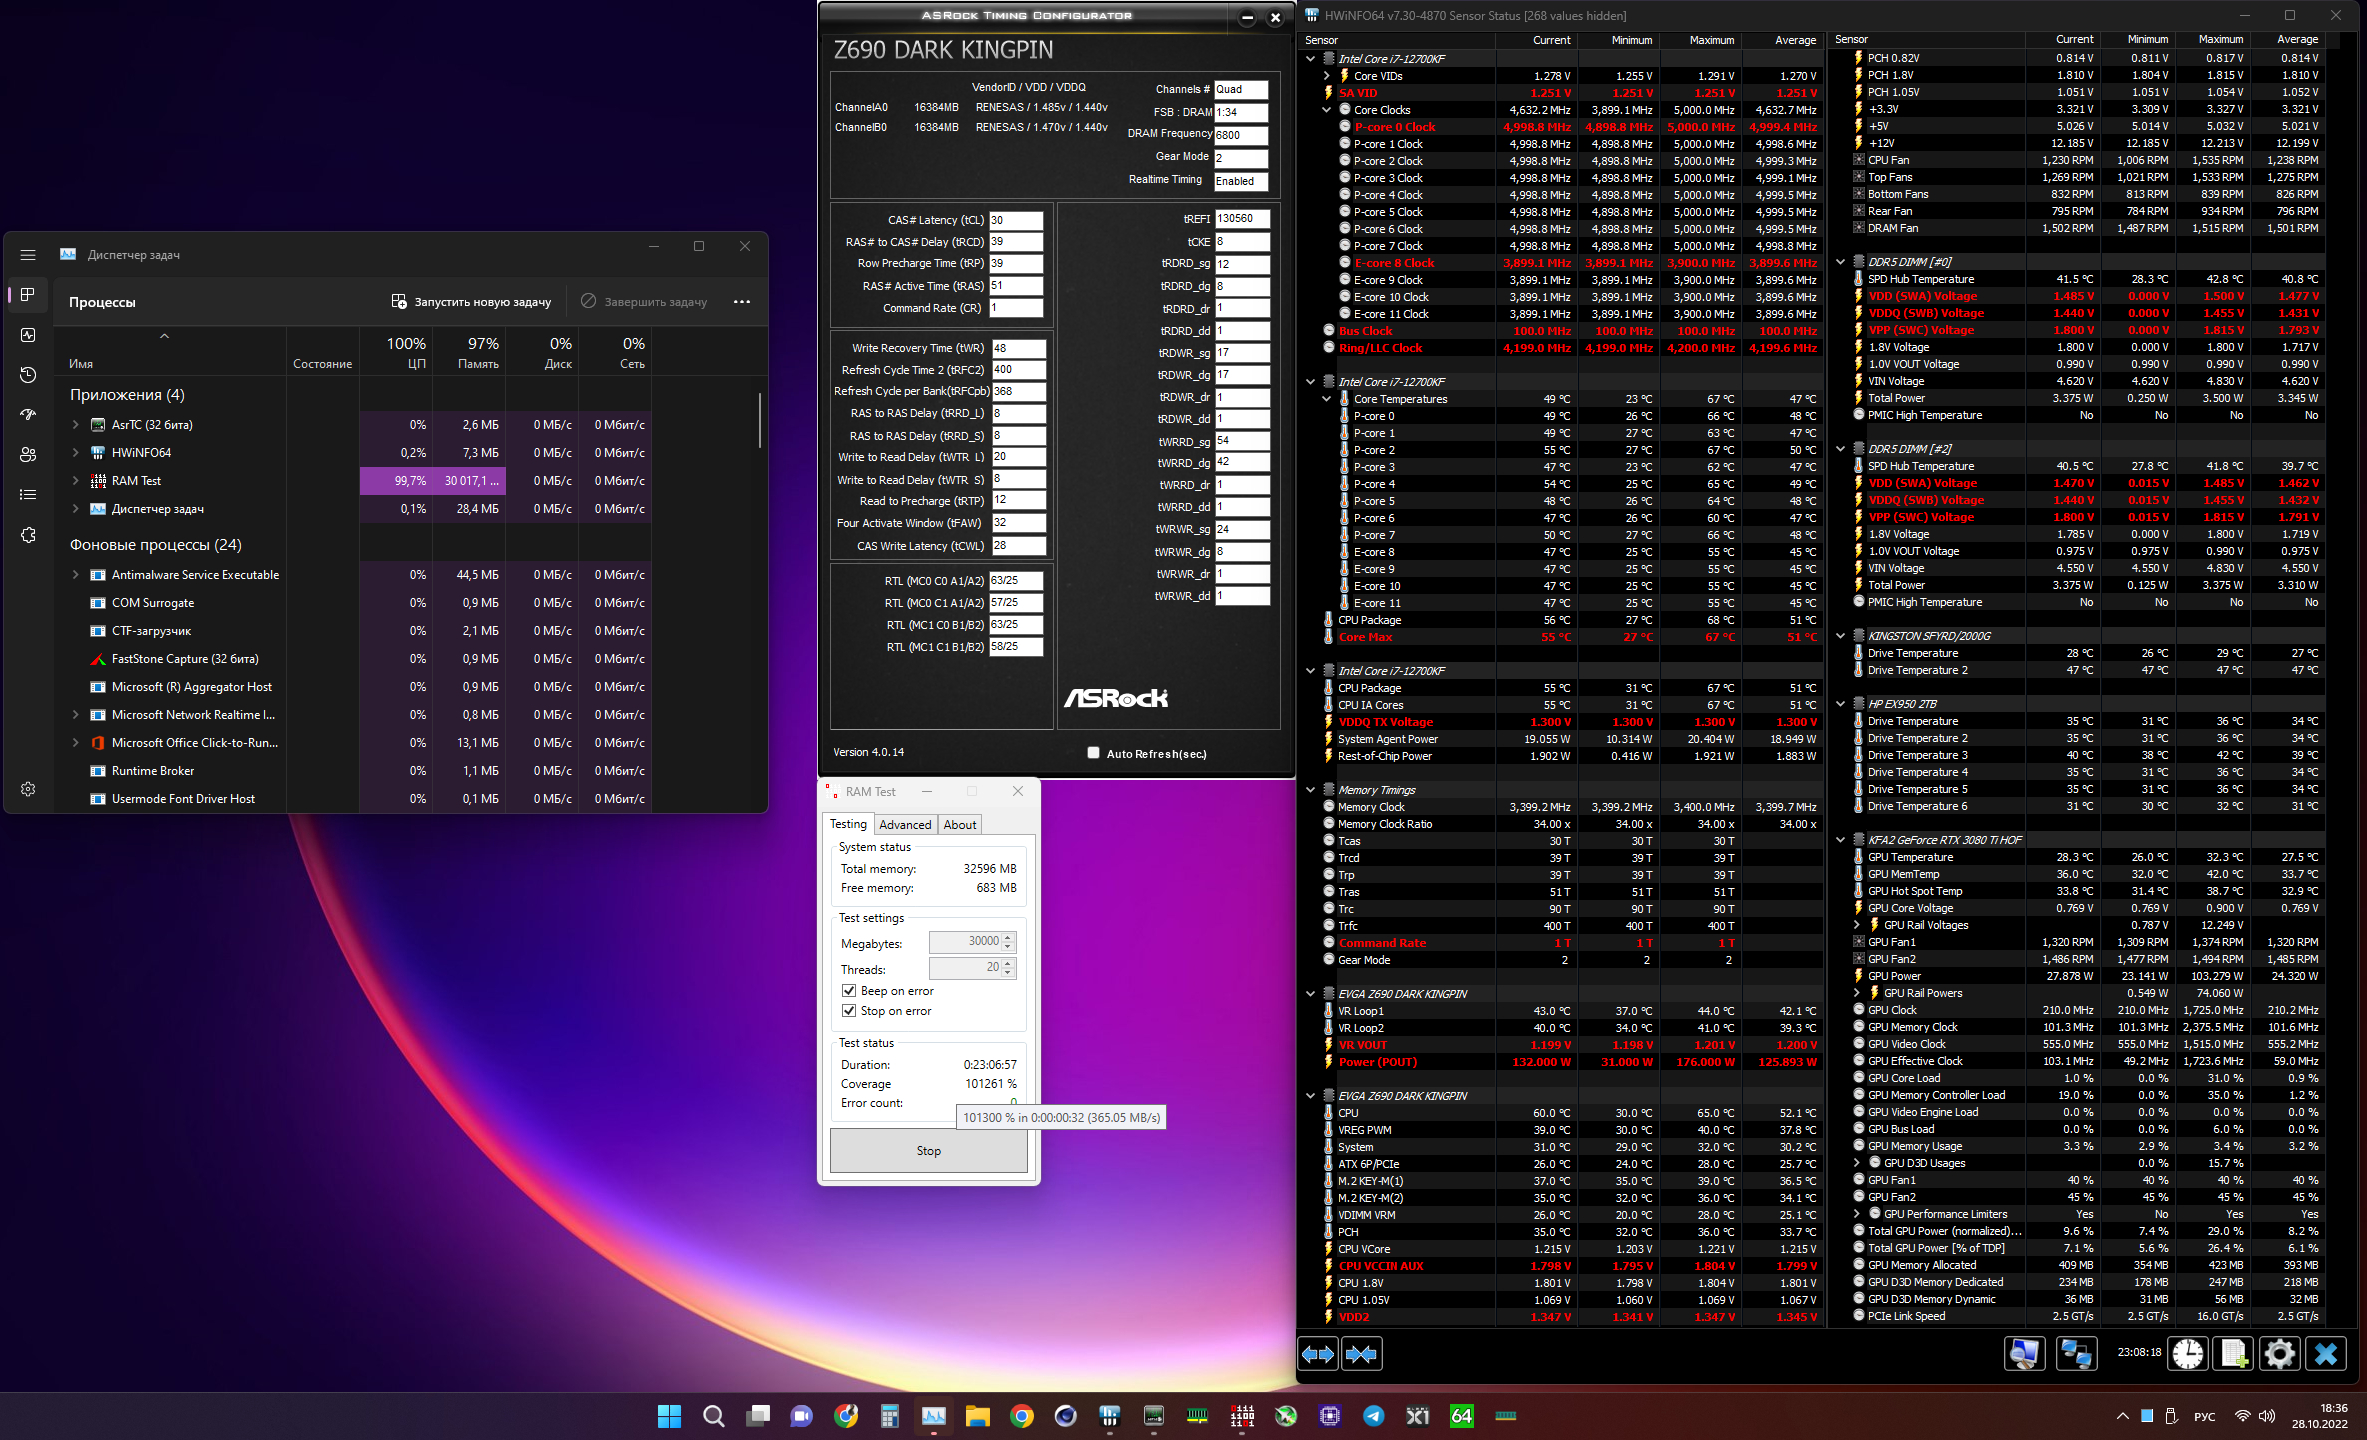Toggle Auto Refresh checkbox in Timing Configurator
The height and width of the screenshot is (1440, 2367).
1093,753
